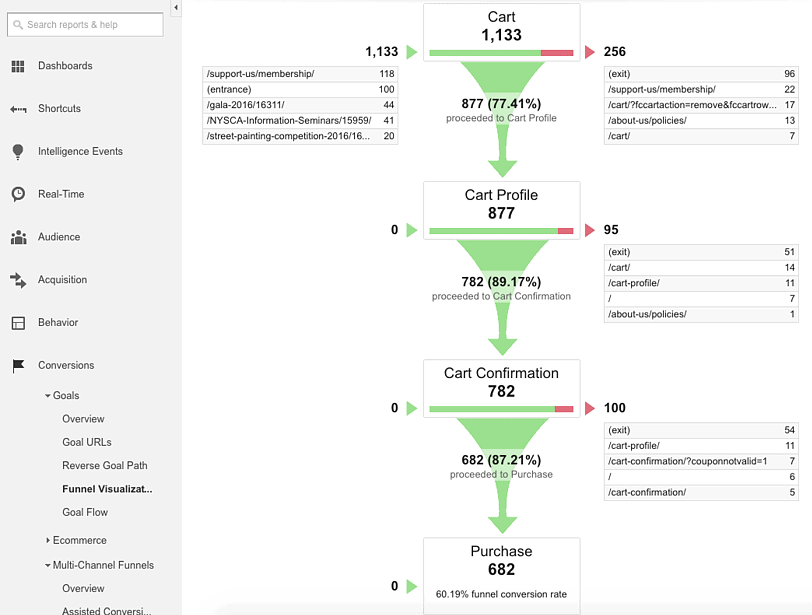The height and width of the screenshot is (615, 812).
Task: Open Behavior reports
Action: 58,323
